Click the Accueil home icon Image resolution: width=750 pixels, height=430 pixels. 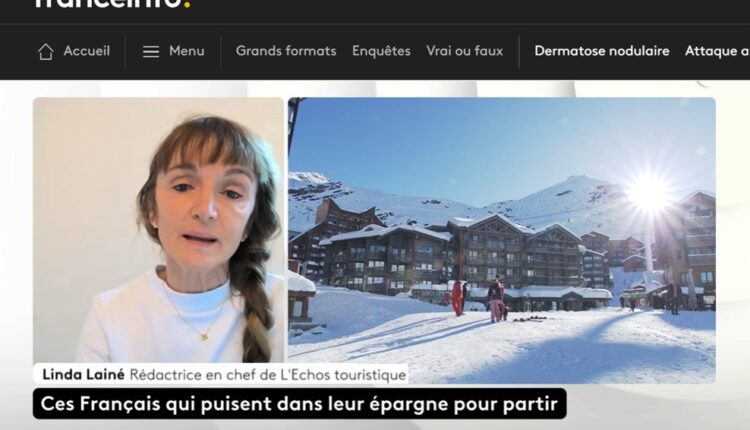tap(45, 52)
